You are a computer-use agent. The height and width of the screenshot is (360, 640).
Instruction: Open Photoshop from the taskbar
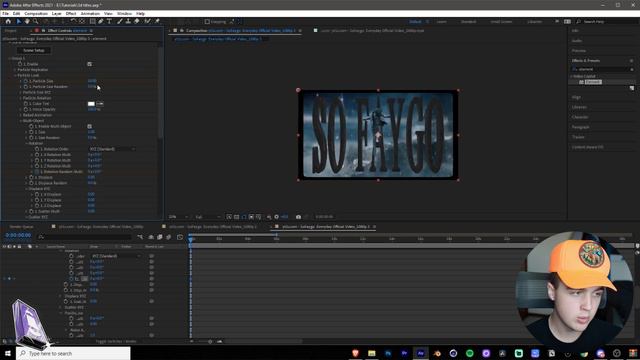click(x=388, y=353)
